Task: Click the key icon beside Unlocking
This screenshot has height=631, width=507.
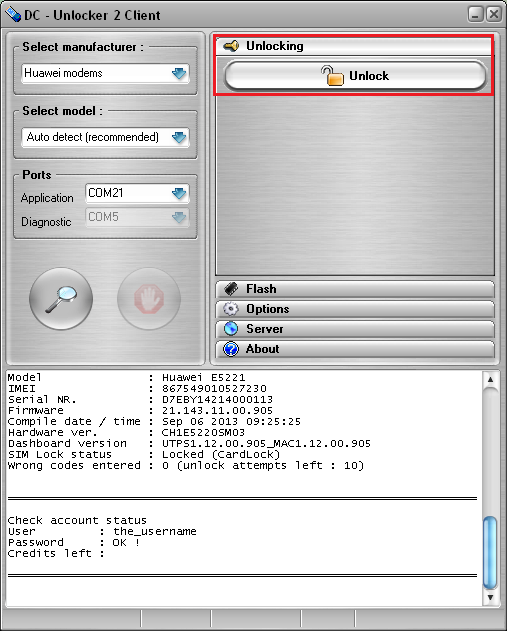Action: (231, 46)
